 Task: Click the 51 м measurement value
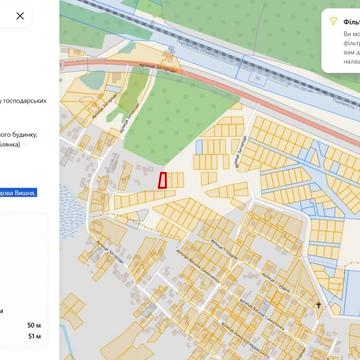pyautogui.click(x=34, y=336)
